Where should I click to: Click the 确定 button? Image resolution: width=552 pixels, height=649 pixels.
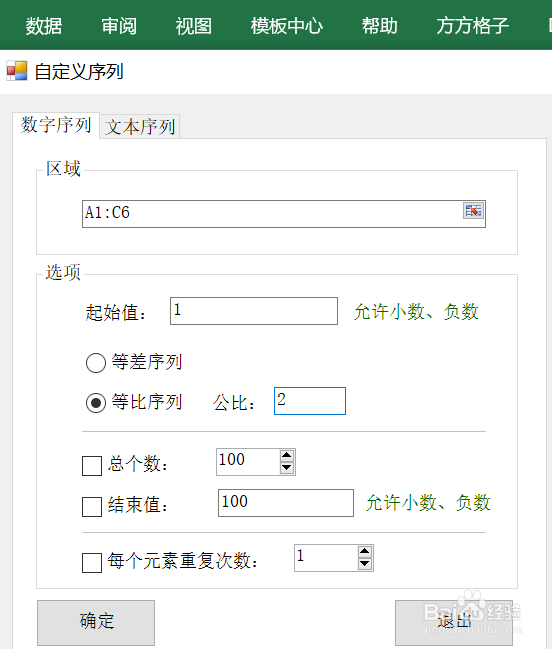96,623
